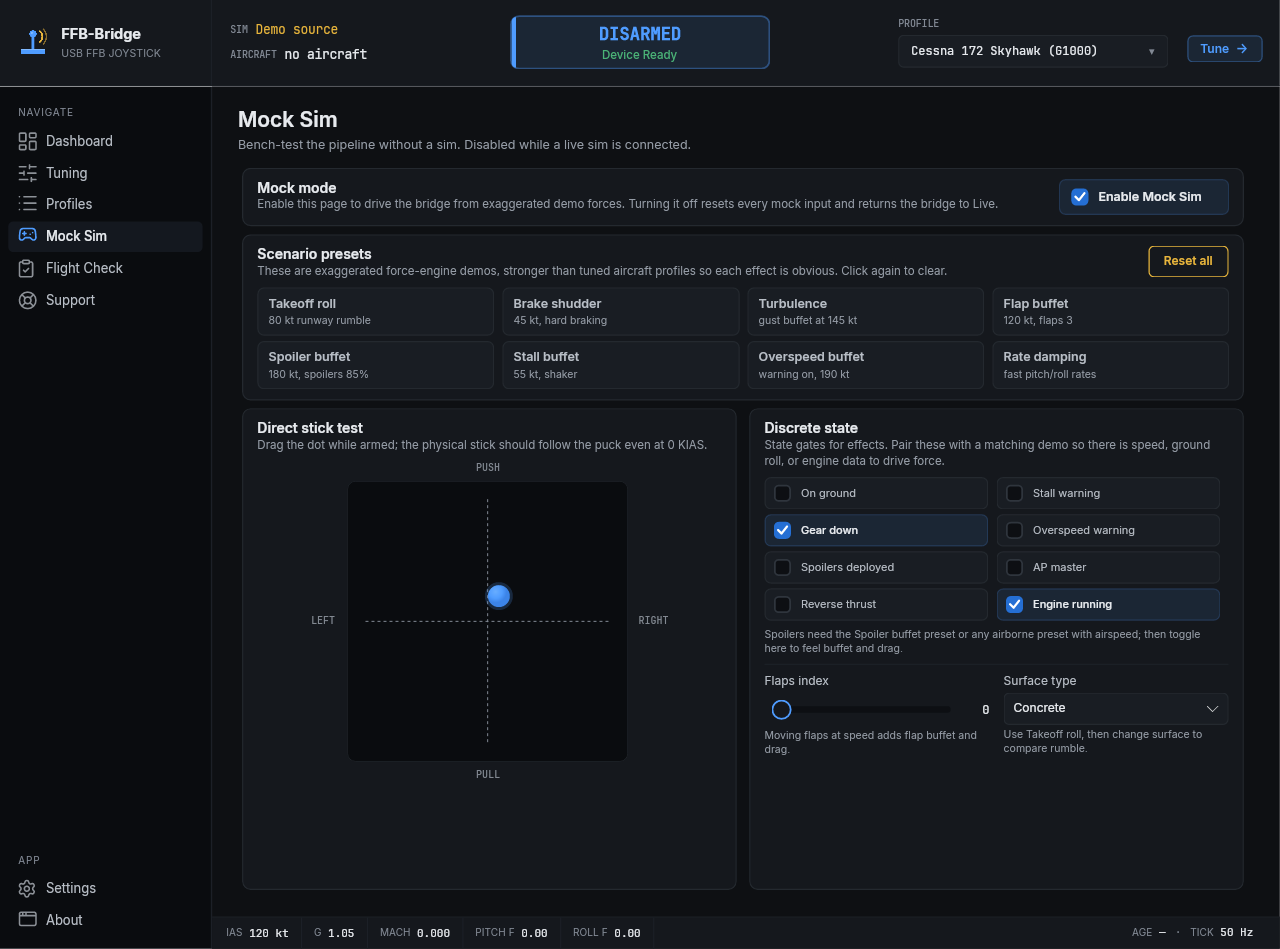Click the IAS 120 kt readout
This screenshot has height=949, width=1280.
(257, 933)
